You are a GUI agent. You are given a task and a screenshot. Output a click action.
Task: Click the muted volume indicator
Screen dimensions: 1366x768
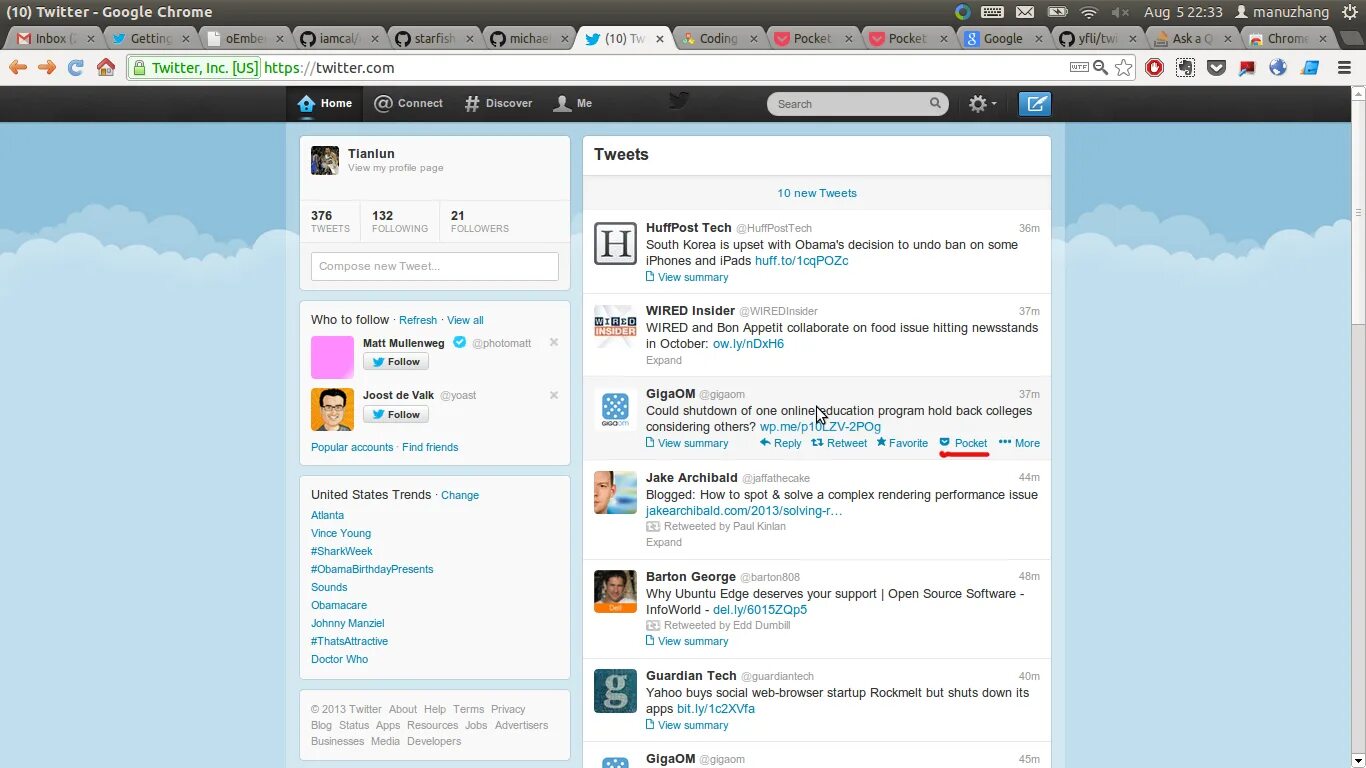pyautogui.click(x=1120, y=12)
